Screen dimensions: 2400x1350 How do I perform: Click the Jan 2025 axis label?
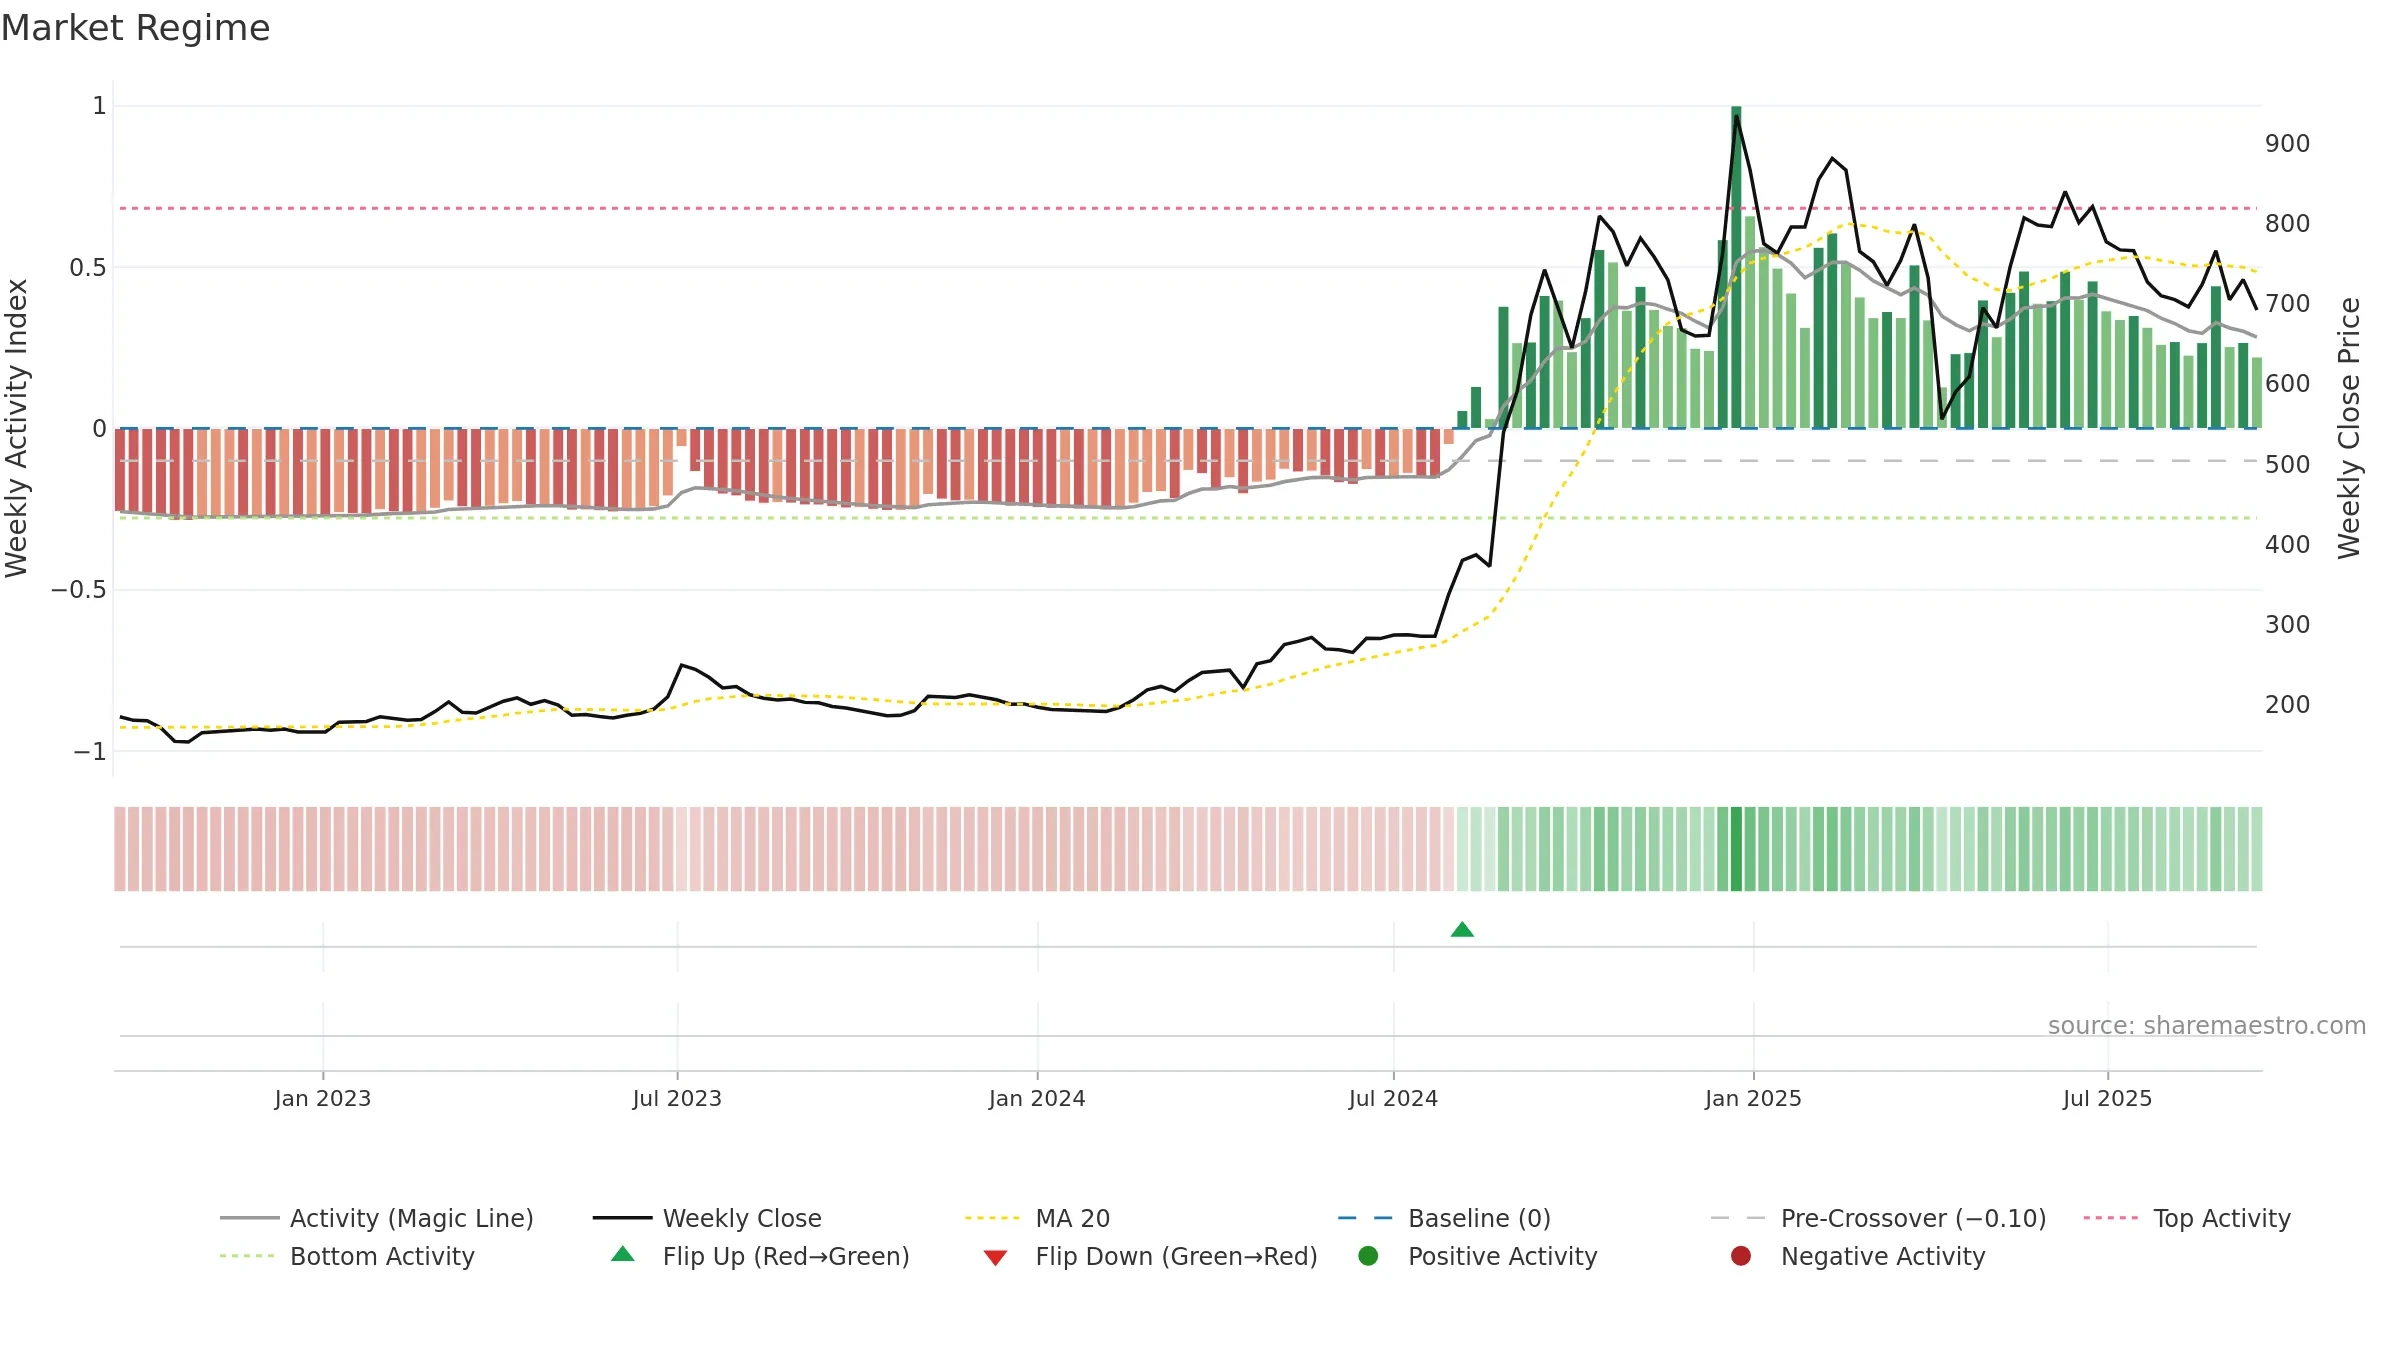(x=1753, y=1098)
